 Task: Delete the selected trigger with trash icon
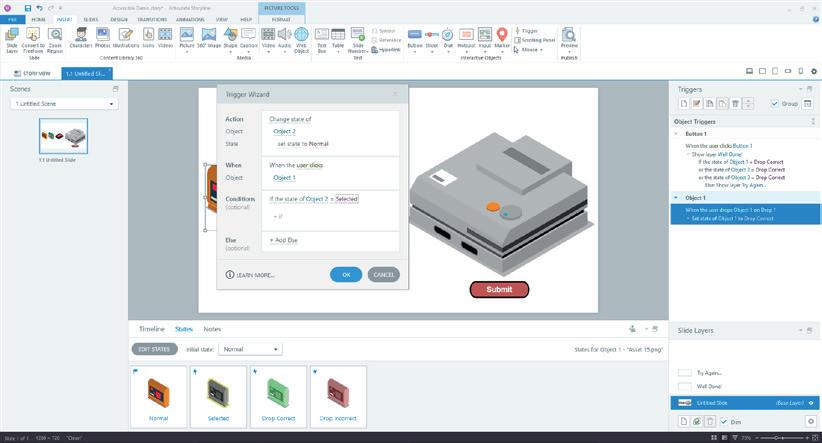click(x=736, y=104)
